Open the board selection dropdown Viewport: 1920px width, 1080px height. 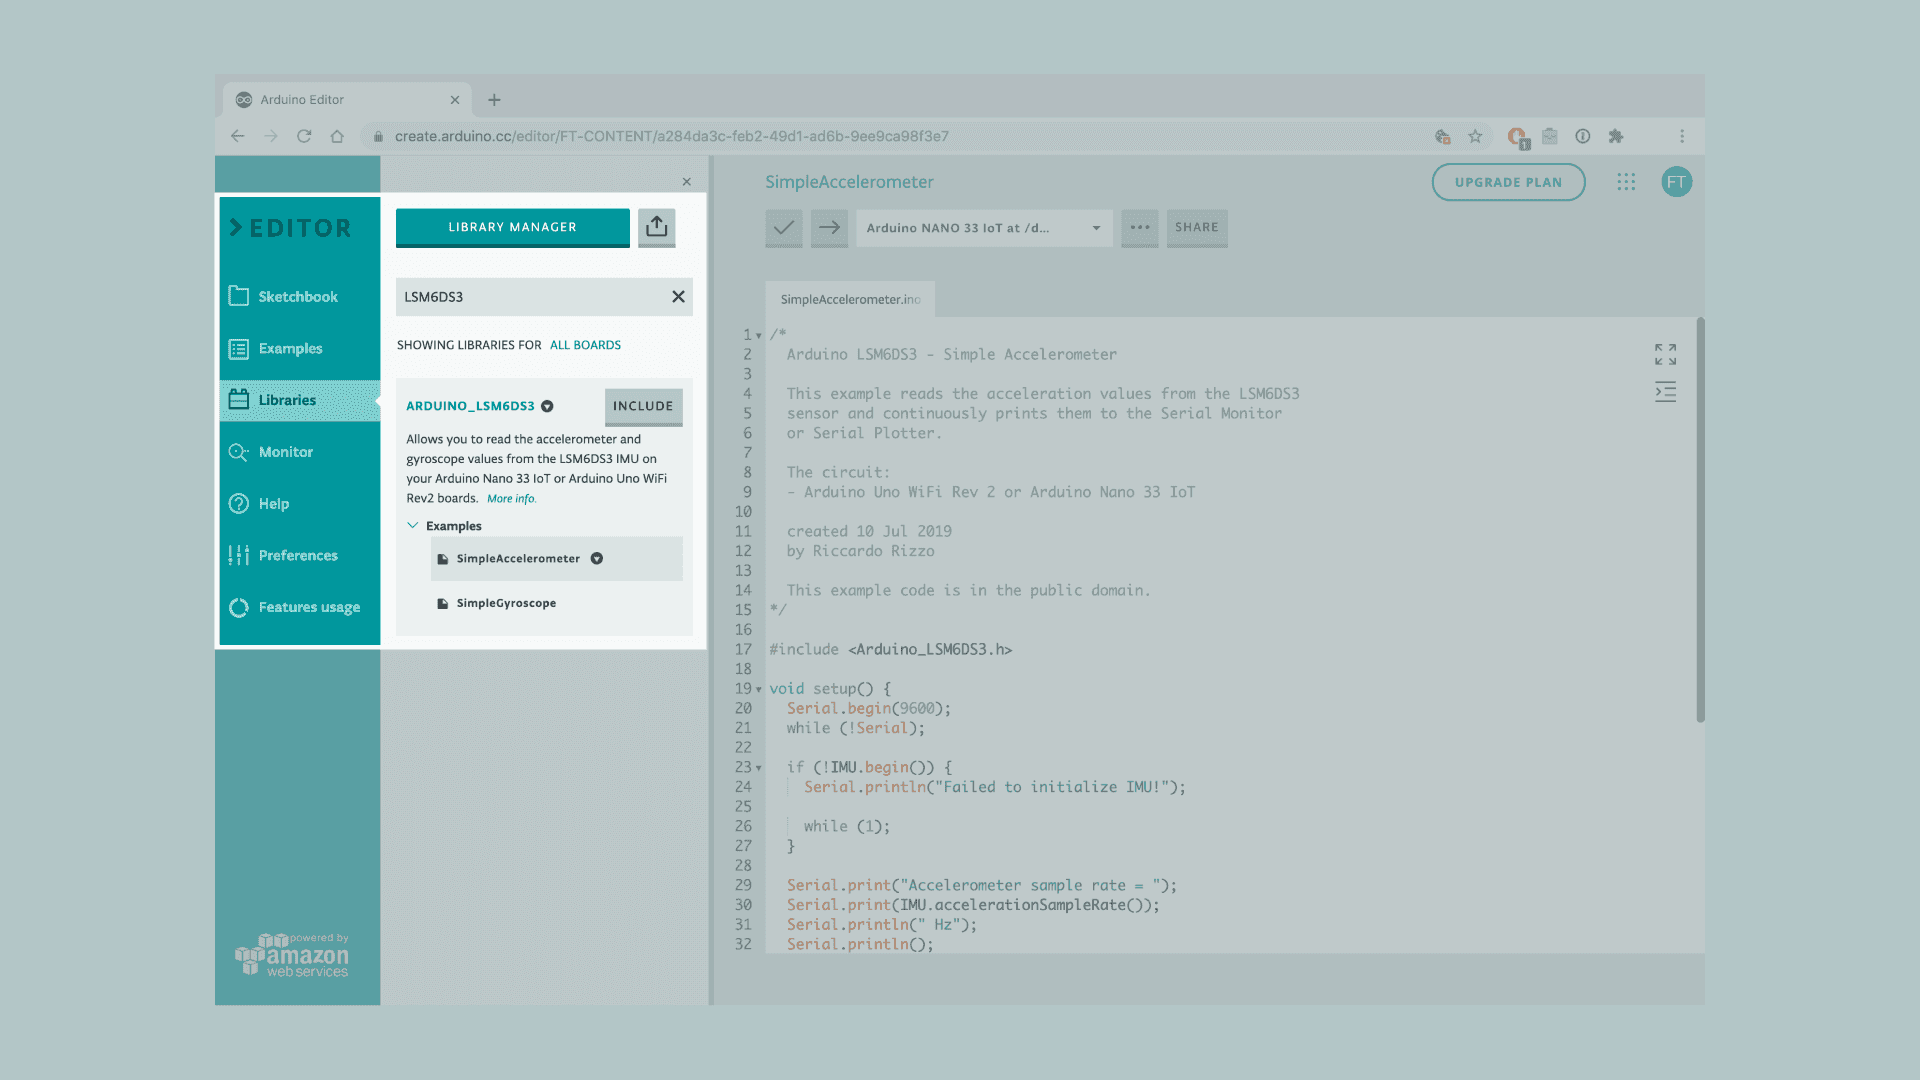984,228
